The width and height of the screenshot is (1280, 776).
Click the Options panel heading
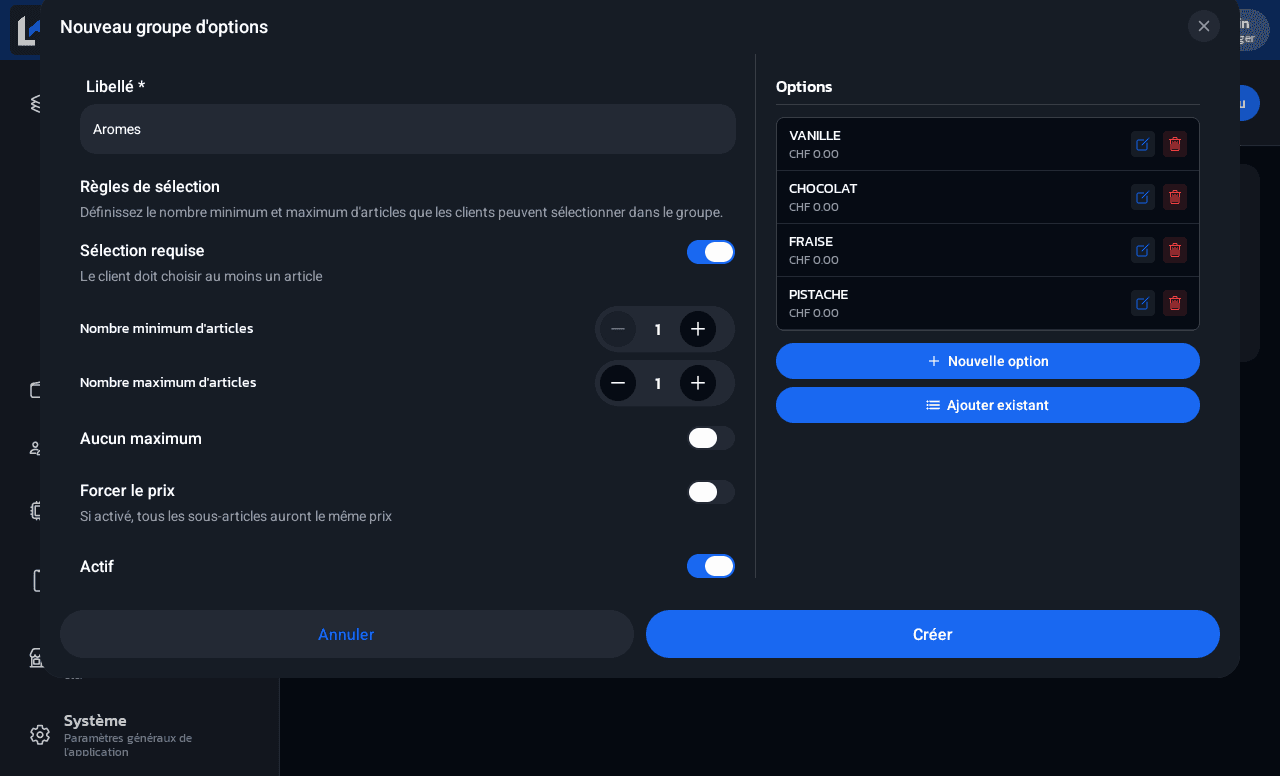[804, 87]
